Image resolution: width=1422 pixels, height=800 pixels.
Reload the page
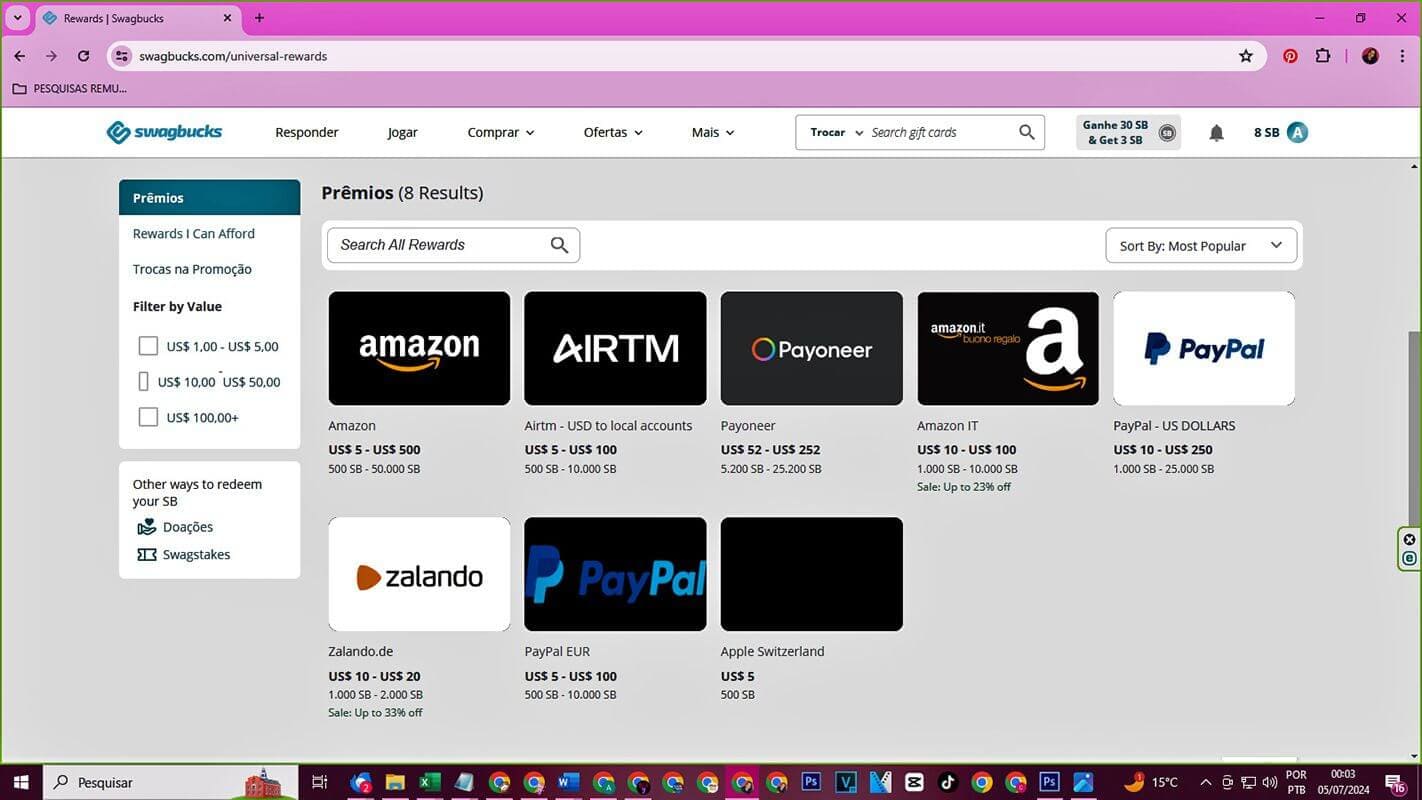[x=84, y=56]
